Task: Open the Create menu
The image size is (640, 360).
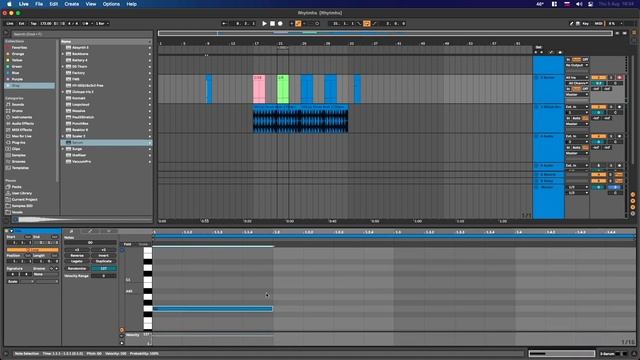Action: tap(71, 4)
